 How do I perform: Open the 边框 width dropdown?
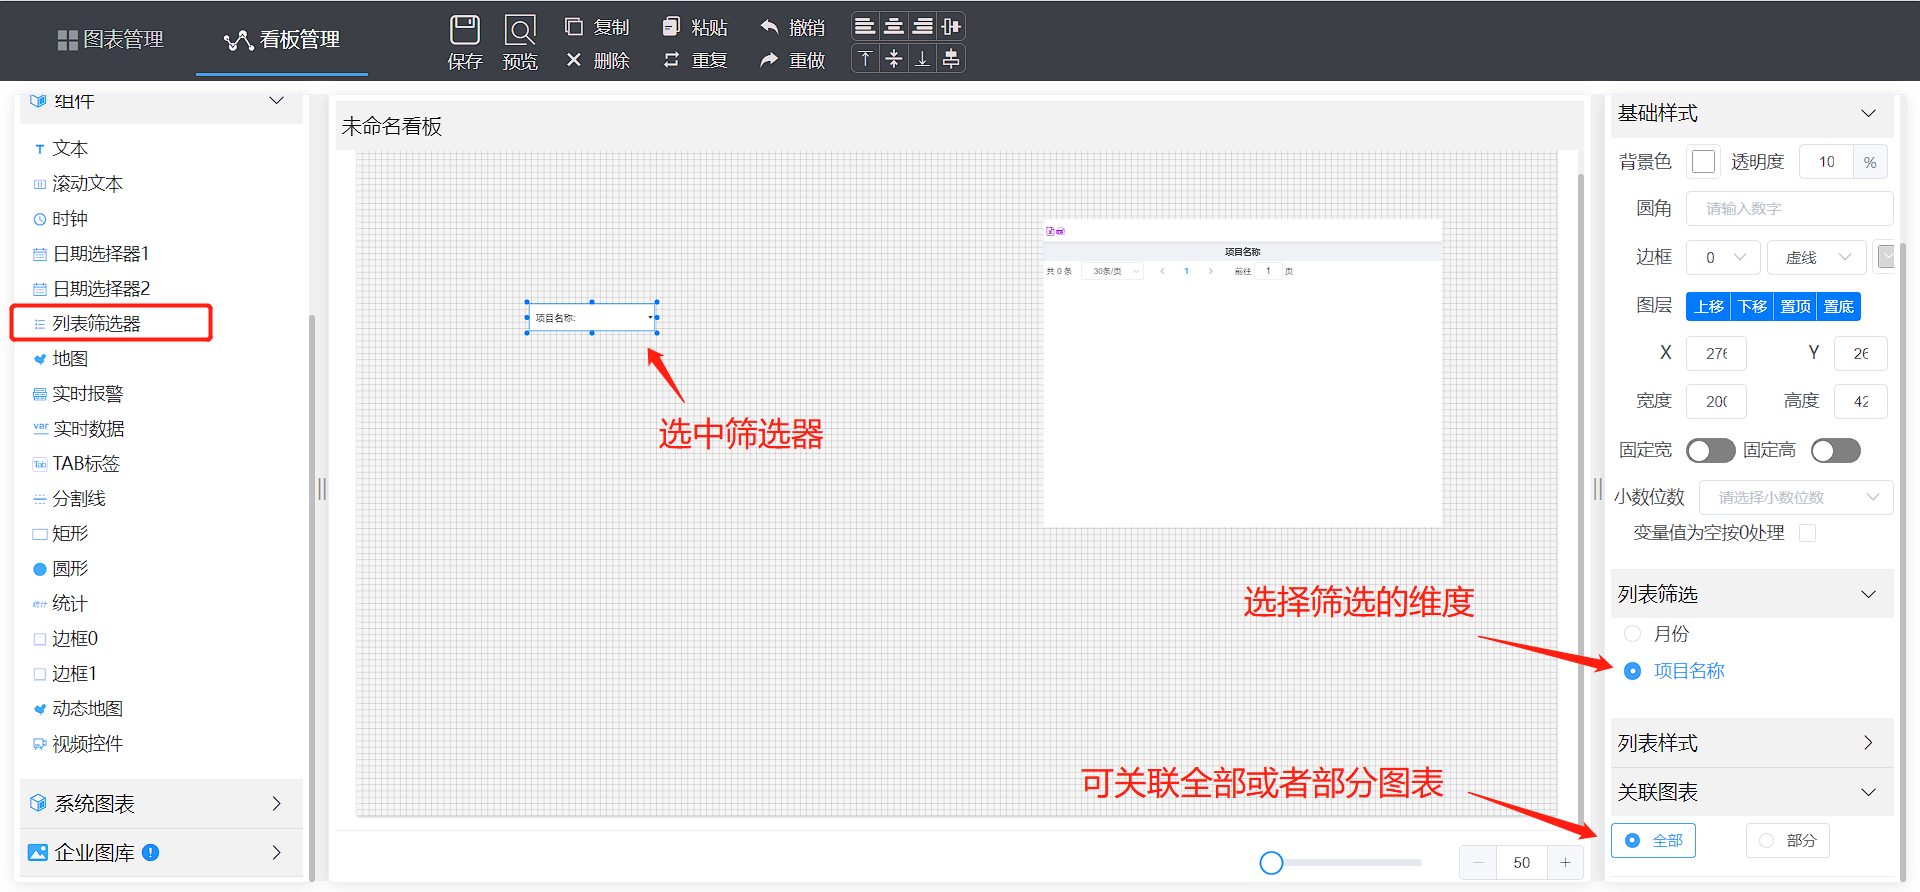[1724, 258]
